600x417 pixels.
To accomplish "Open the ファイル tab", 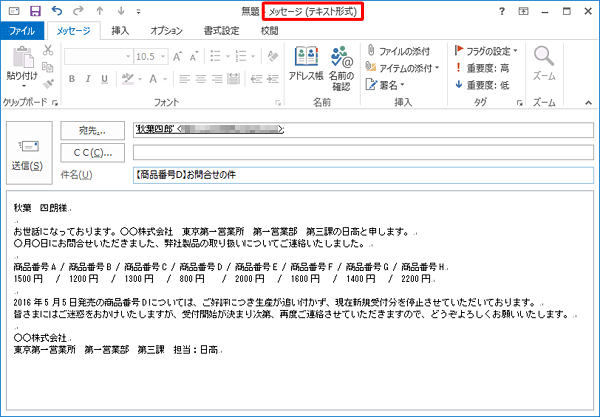I will pyautogui.click(x=22, y=31).
